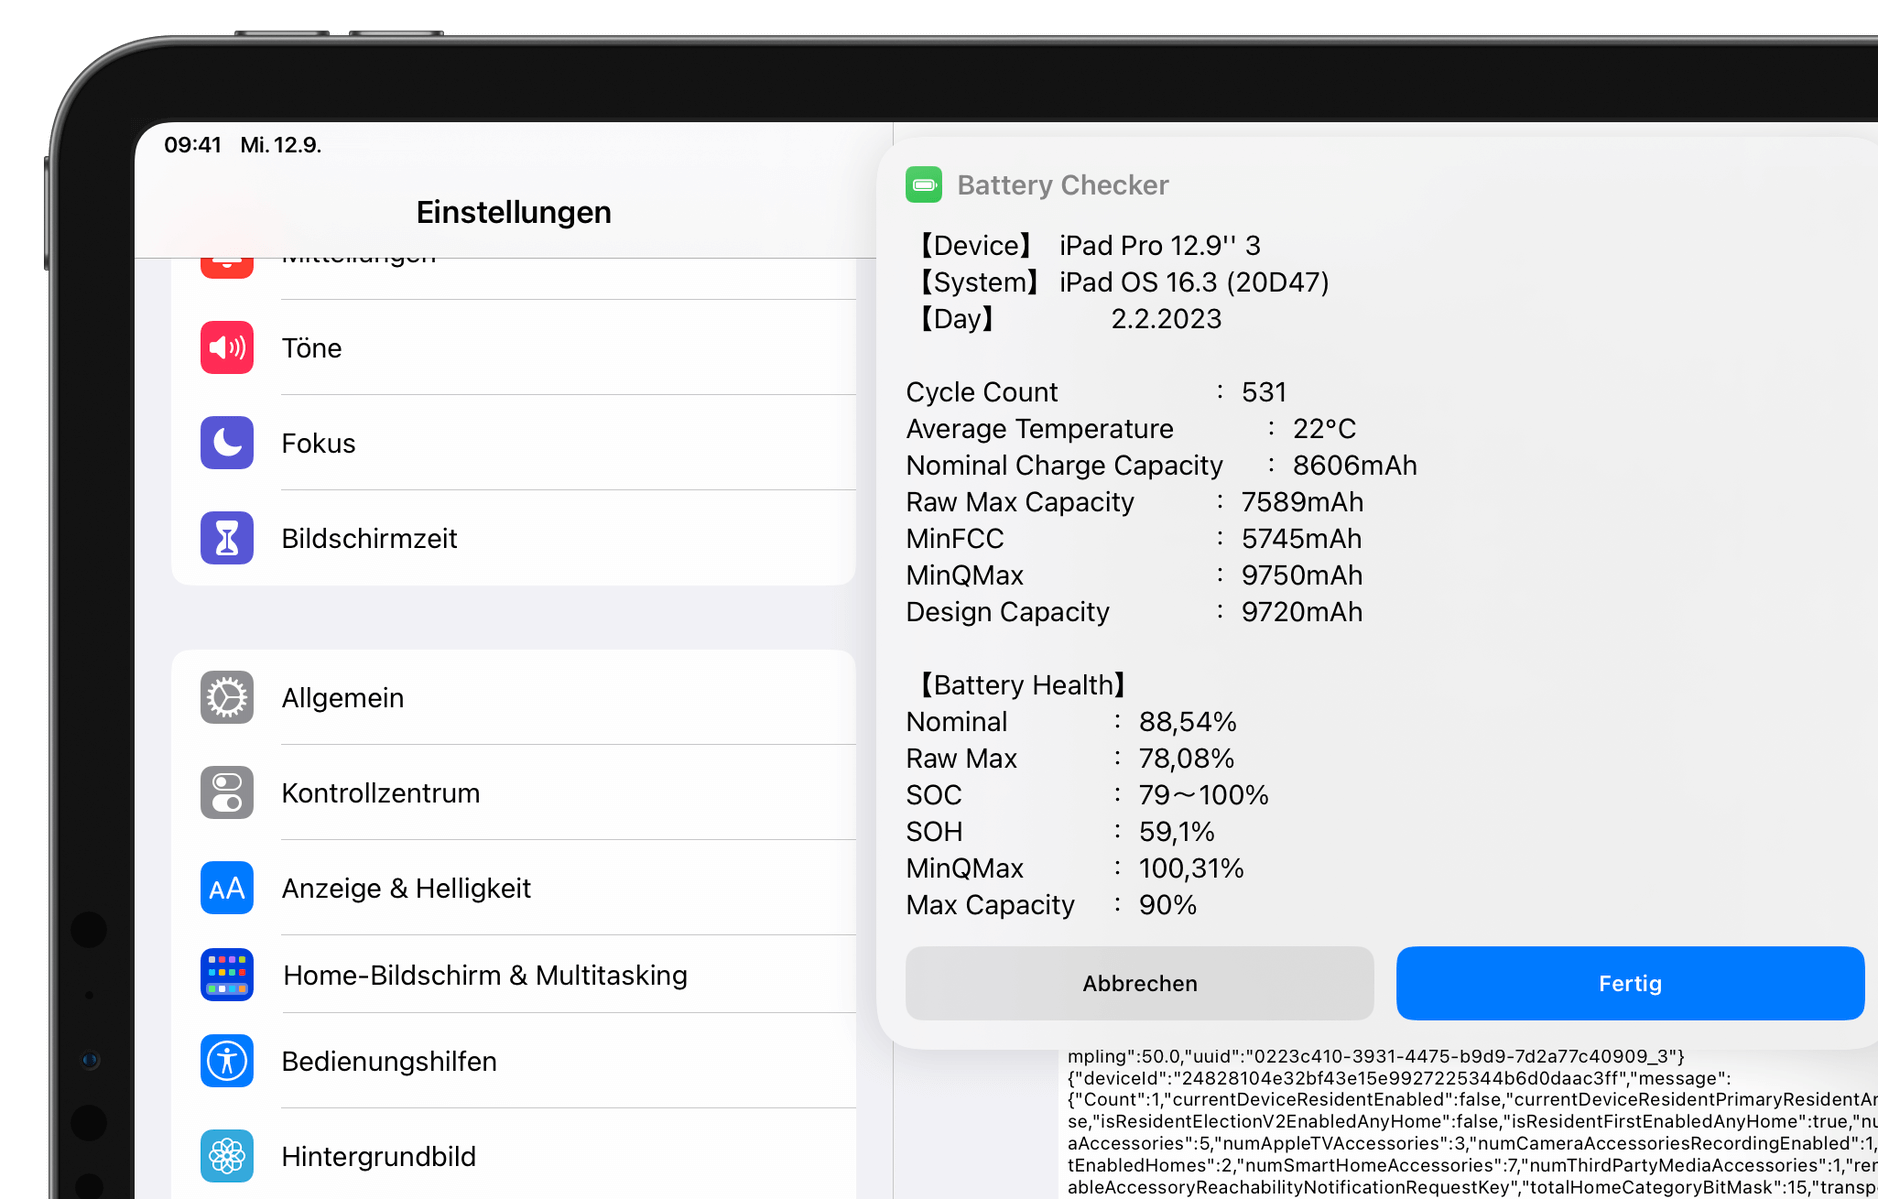Image resolution: width=1878 pixels, height=1199 pixels.
Task: Select the Average Temperature value 22°C
Action: (x=1324, y=429)
